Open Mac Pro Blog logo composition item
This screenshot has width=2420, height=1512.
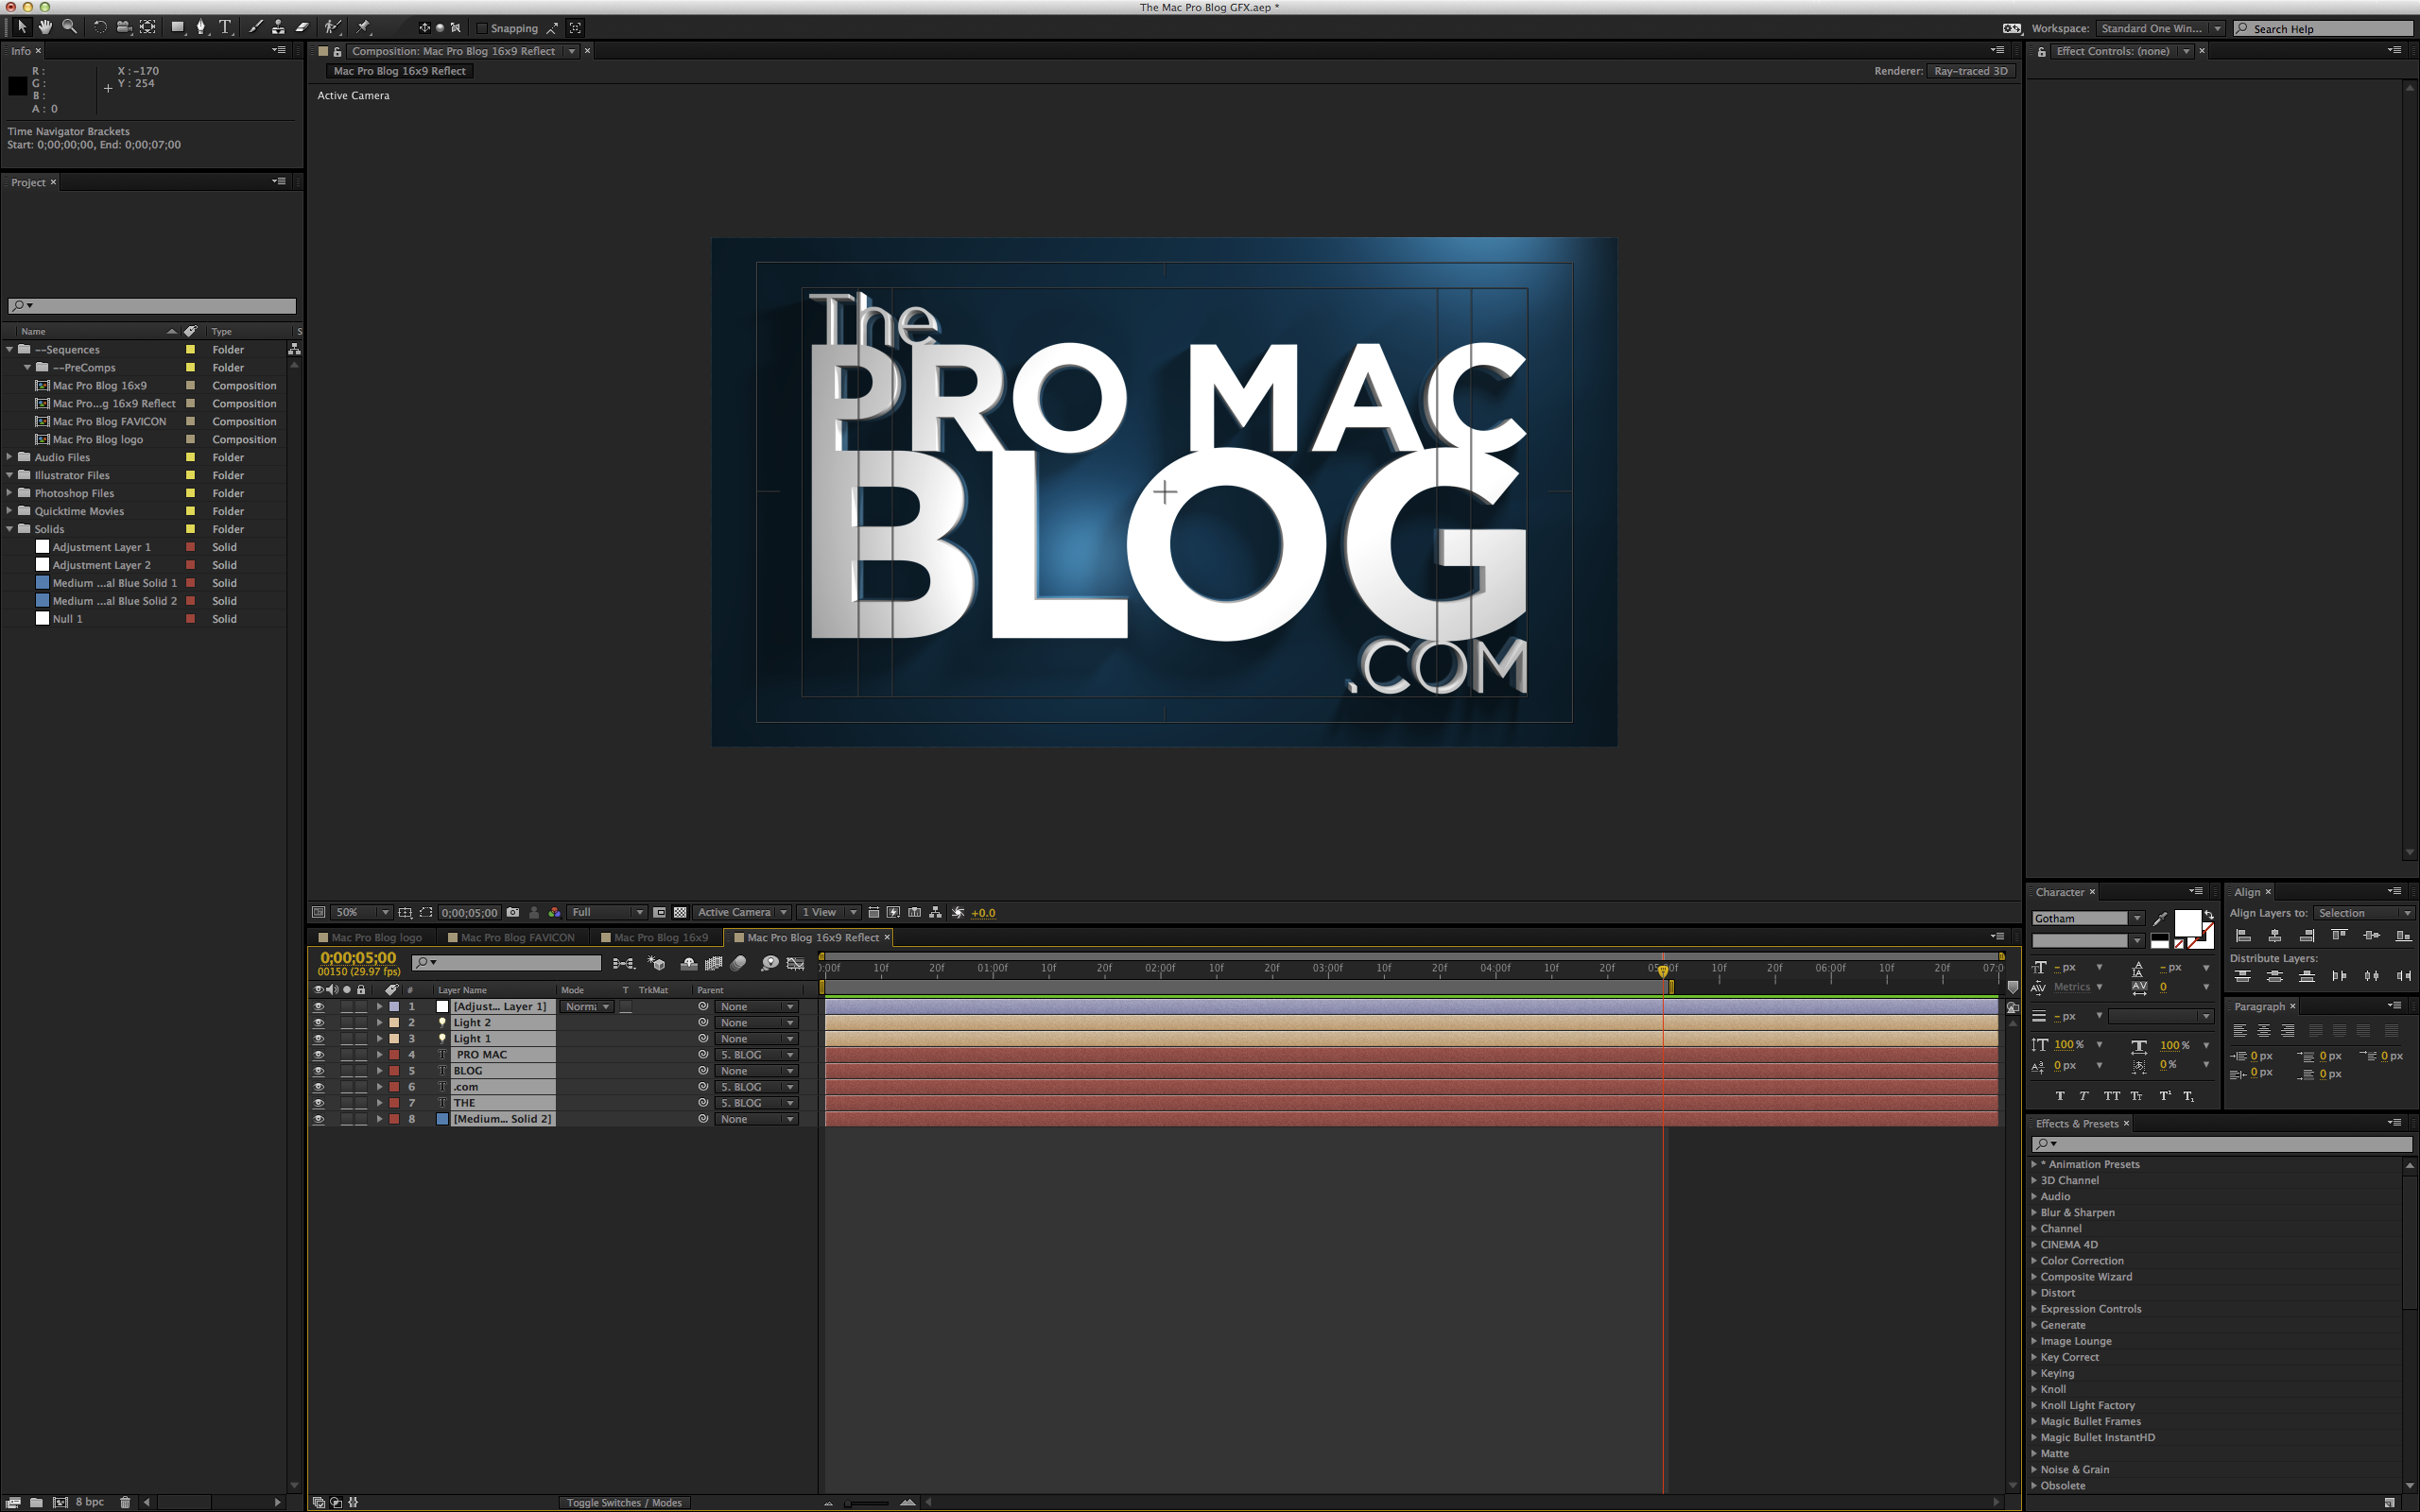pos(97,439)
